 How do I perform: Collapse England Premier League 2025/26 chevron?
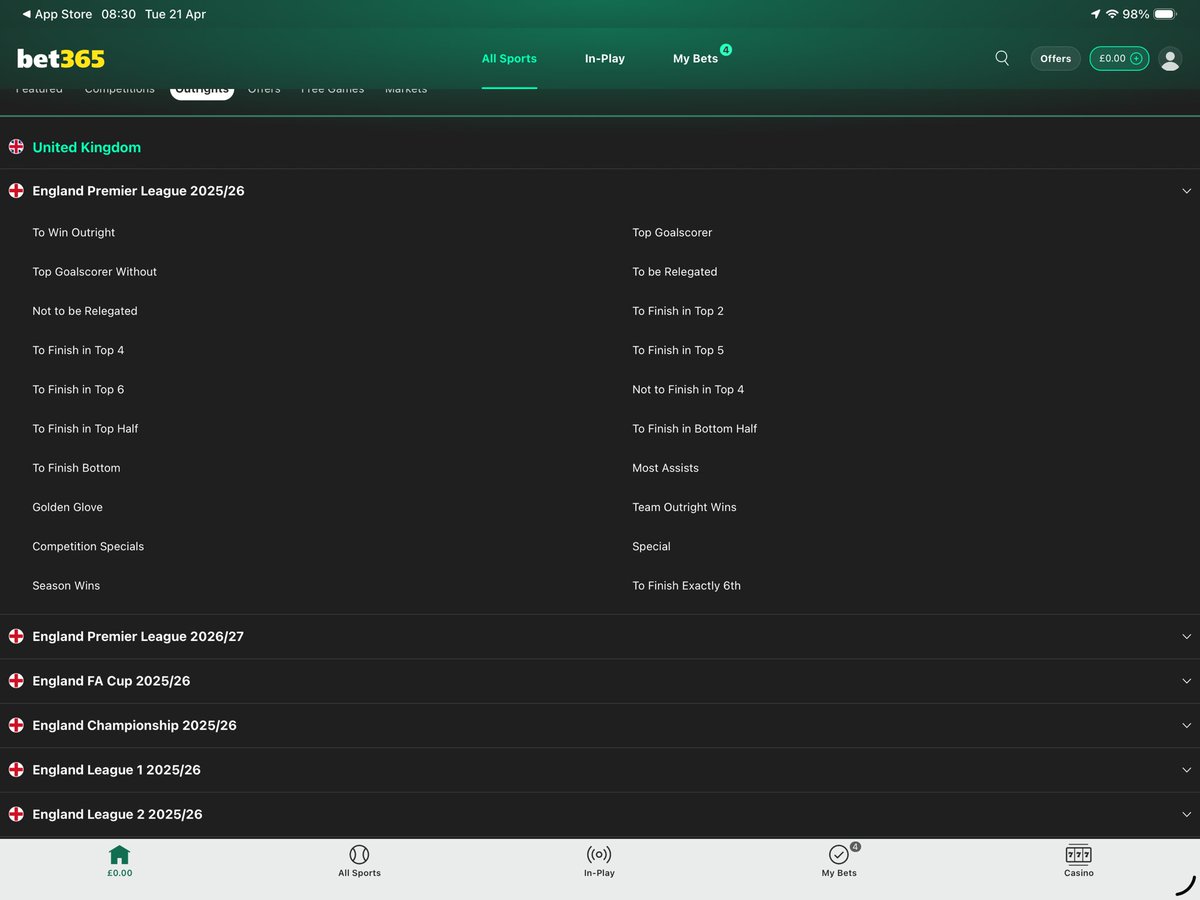pyautogui.click(x=1187, y=191)
